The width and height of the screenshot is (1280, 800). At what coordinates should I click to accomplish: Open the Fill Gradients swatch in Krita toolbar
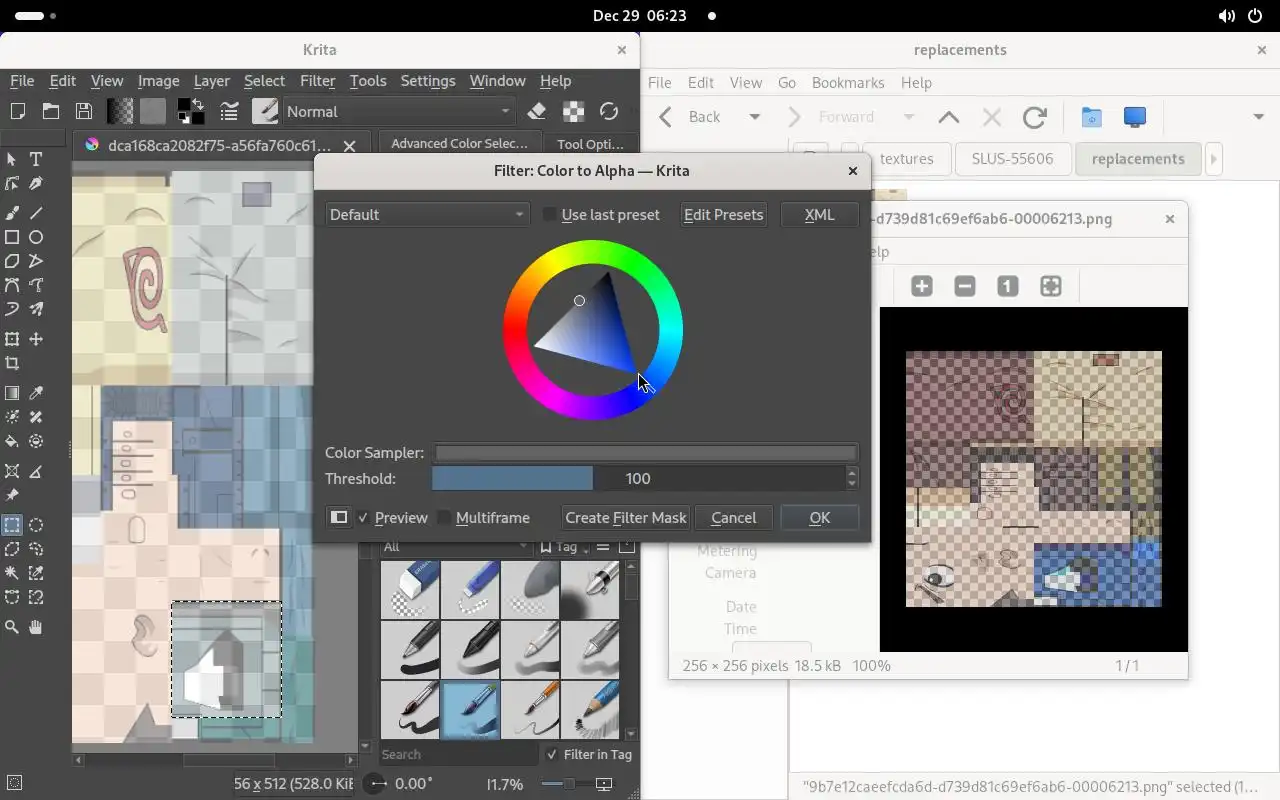click(x=120, y=111)
